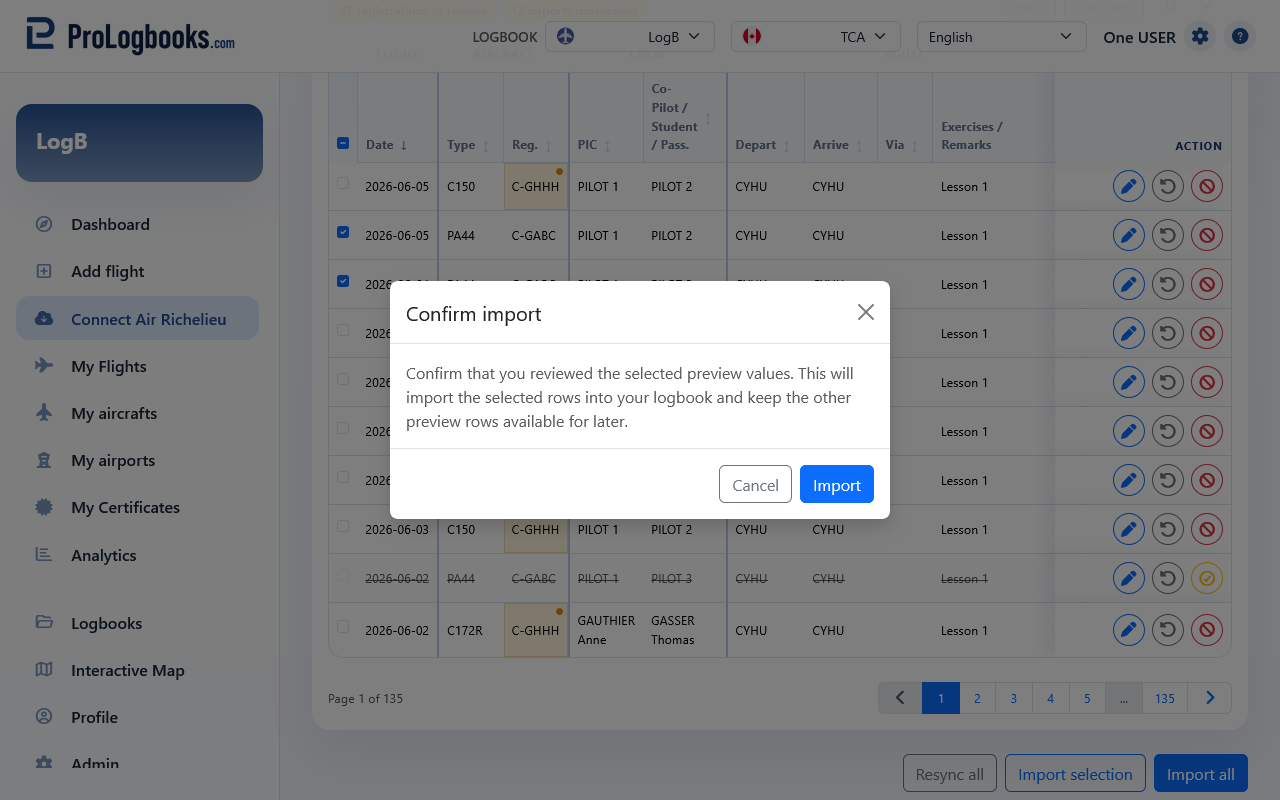
Task: Uncheck the PA44 2026-06-05 row checkbox
Action: (x=343, y=233)
